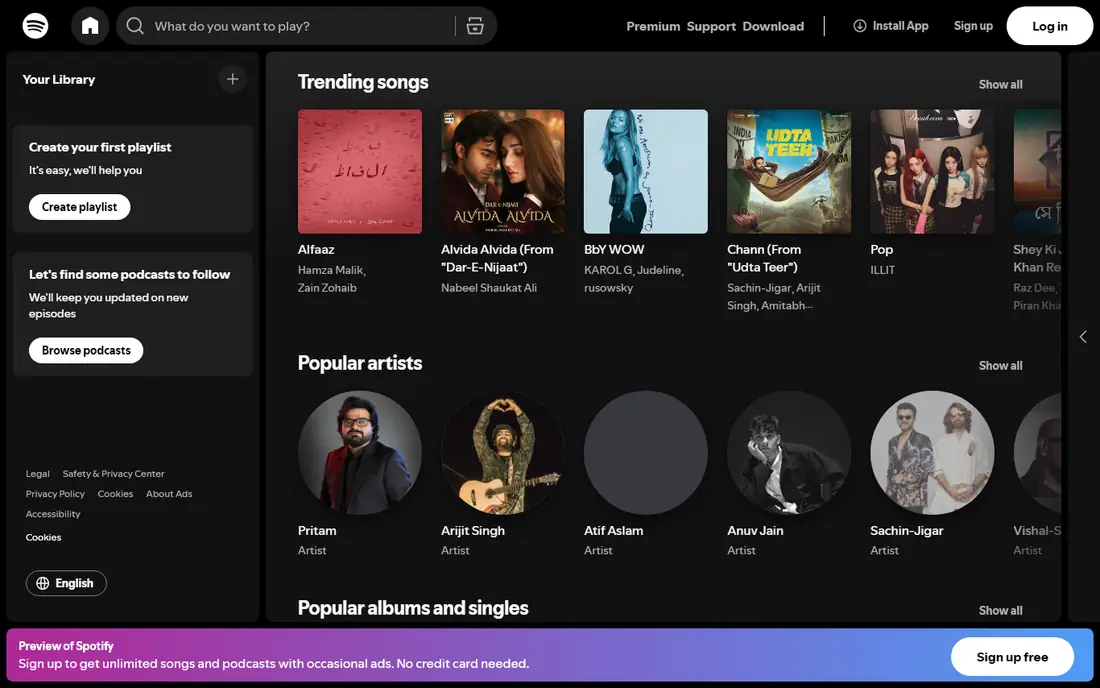
Task: Open the ILLIT Pop album cover
Action: click(932, 171)
